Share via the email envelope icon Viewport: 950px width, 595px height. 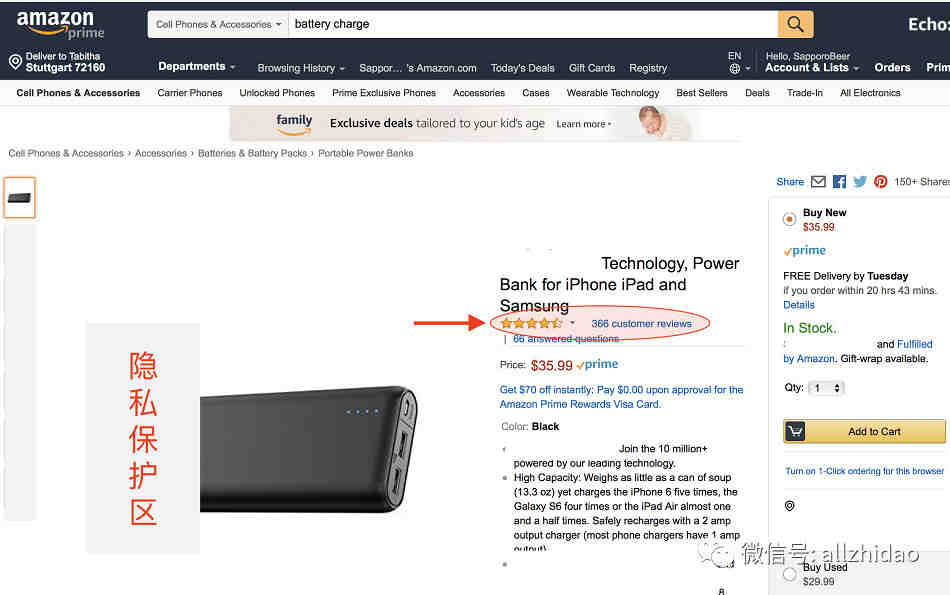(x=818, y=182)
